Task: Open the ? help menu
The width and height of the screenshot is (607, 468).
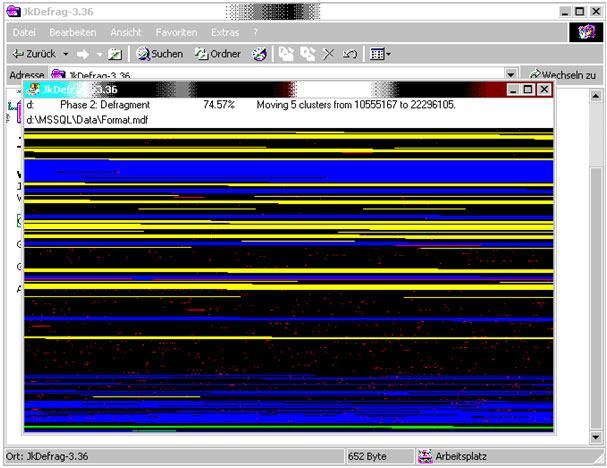Action: pyautogui.click(x=255, y=33)
